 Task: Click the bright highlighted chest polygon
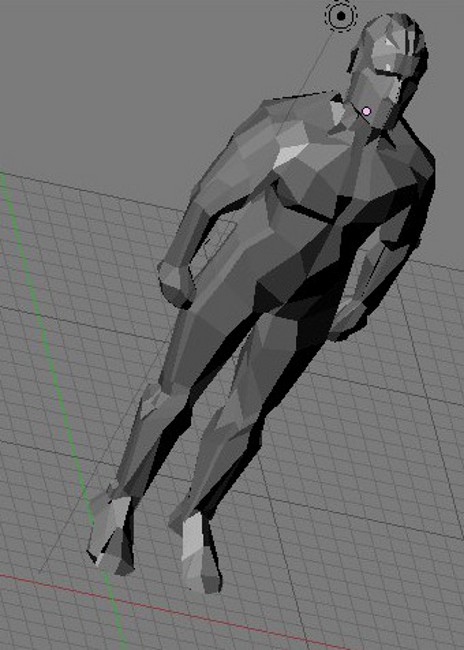pos(290,154)
